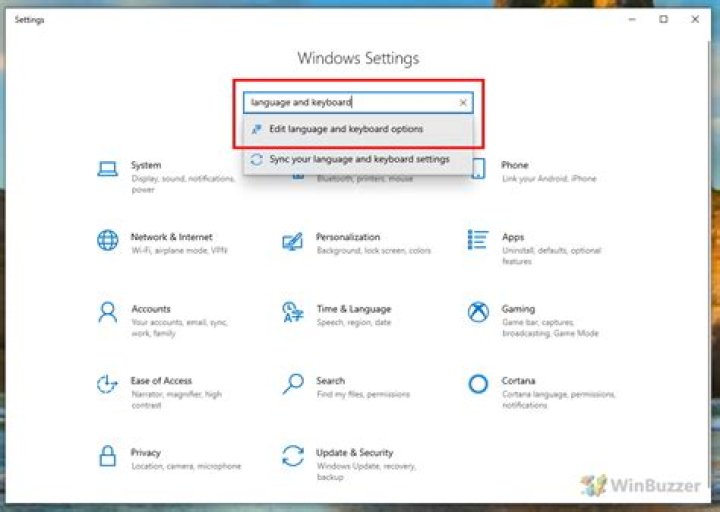Click 'Location, camera, microphone' description
The width and height of the screenshot is (720, 512).
pos(186,466)
